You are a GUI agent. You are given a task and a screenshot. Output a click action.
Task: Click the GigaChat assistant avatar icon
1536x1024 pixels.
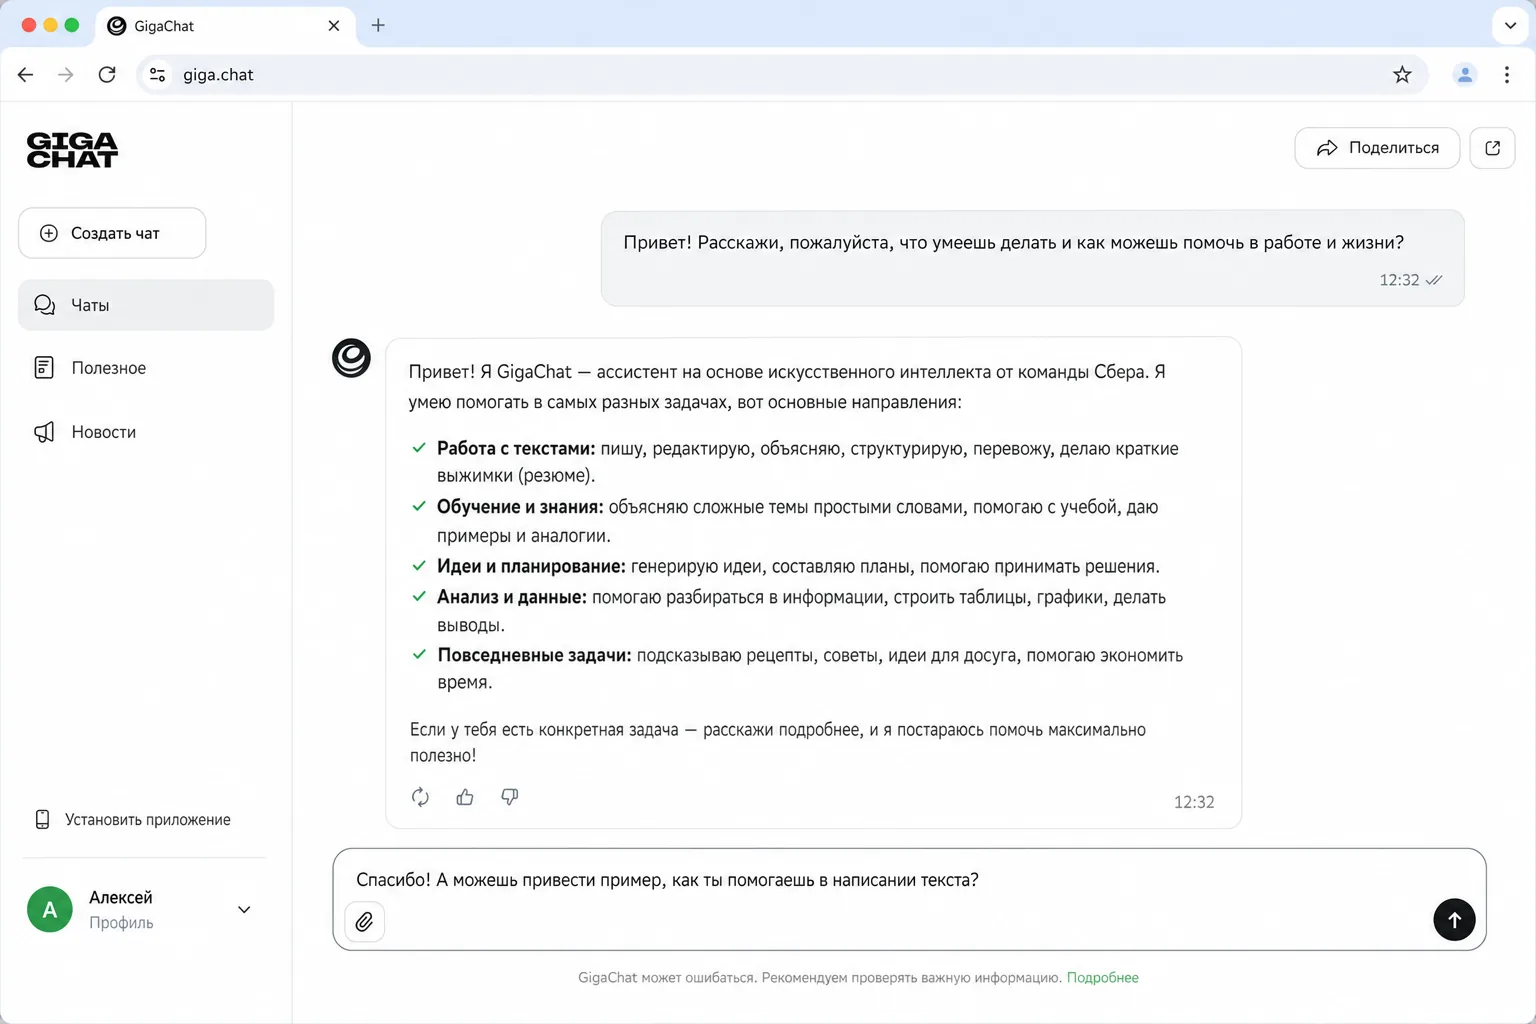coord(351,358)
